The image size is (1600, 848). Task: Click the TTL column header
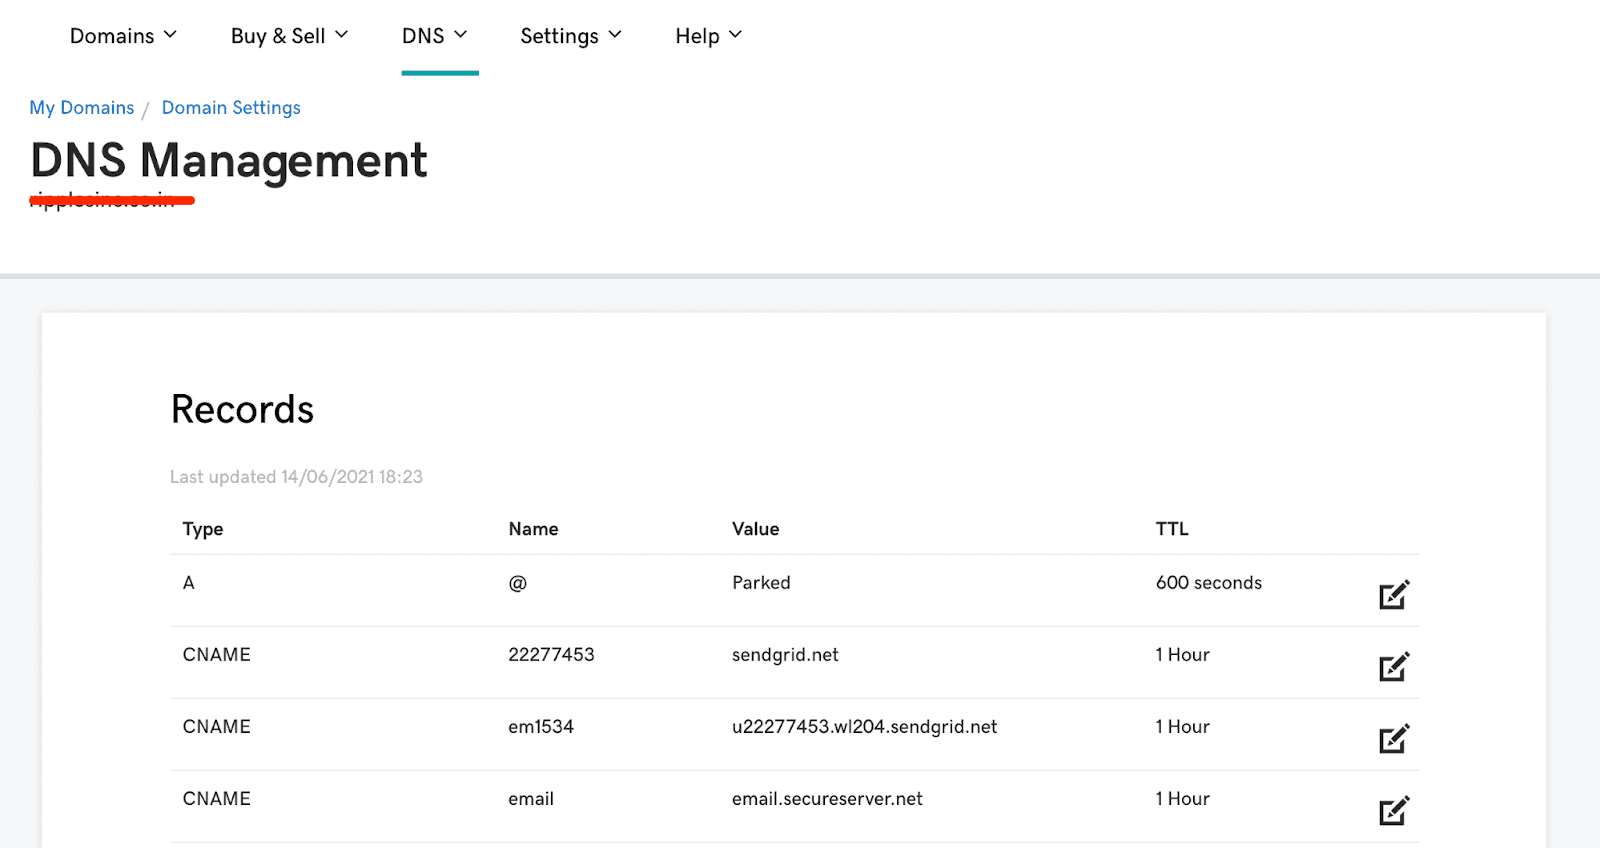coord(1172,529)
